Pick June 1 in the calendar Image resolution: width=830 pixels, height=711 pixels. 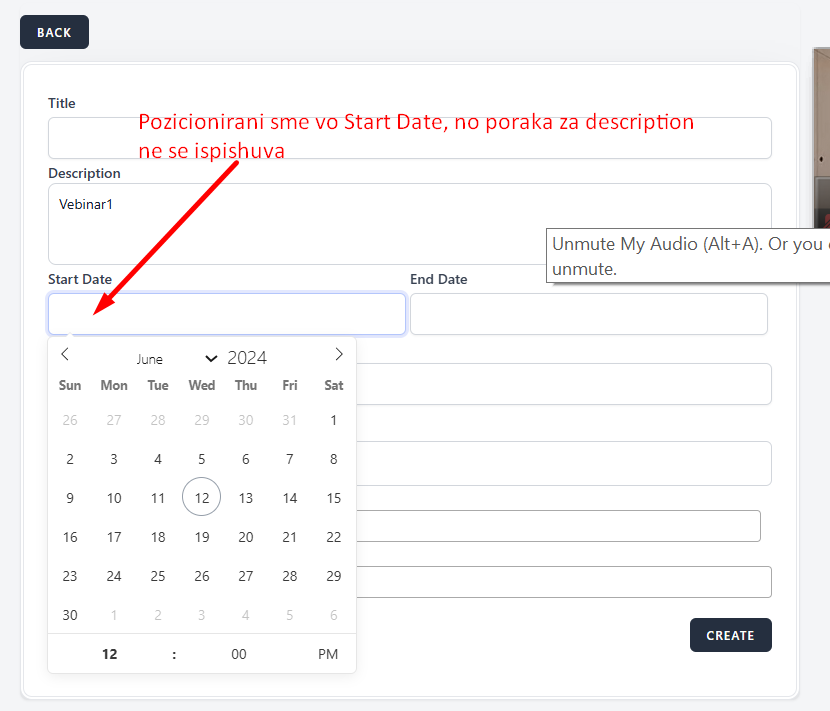(334, 420)
